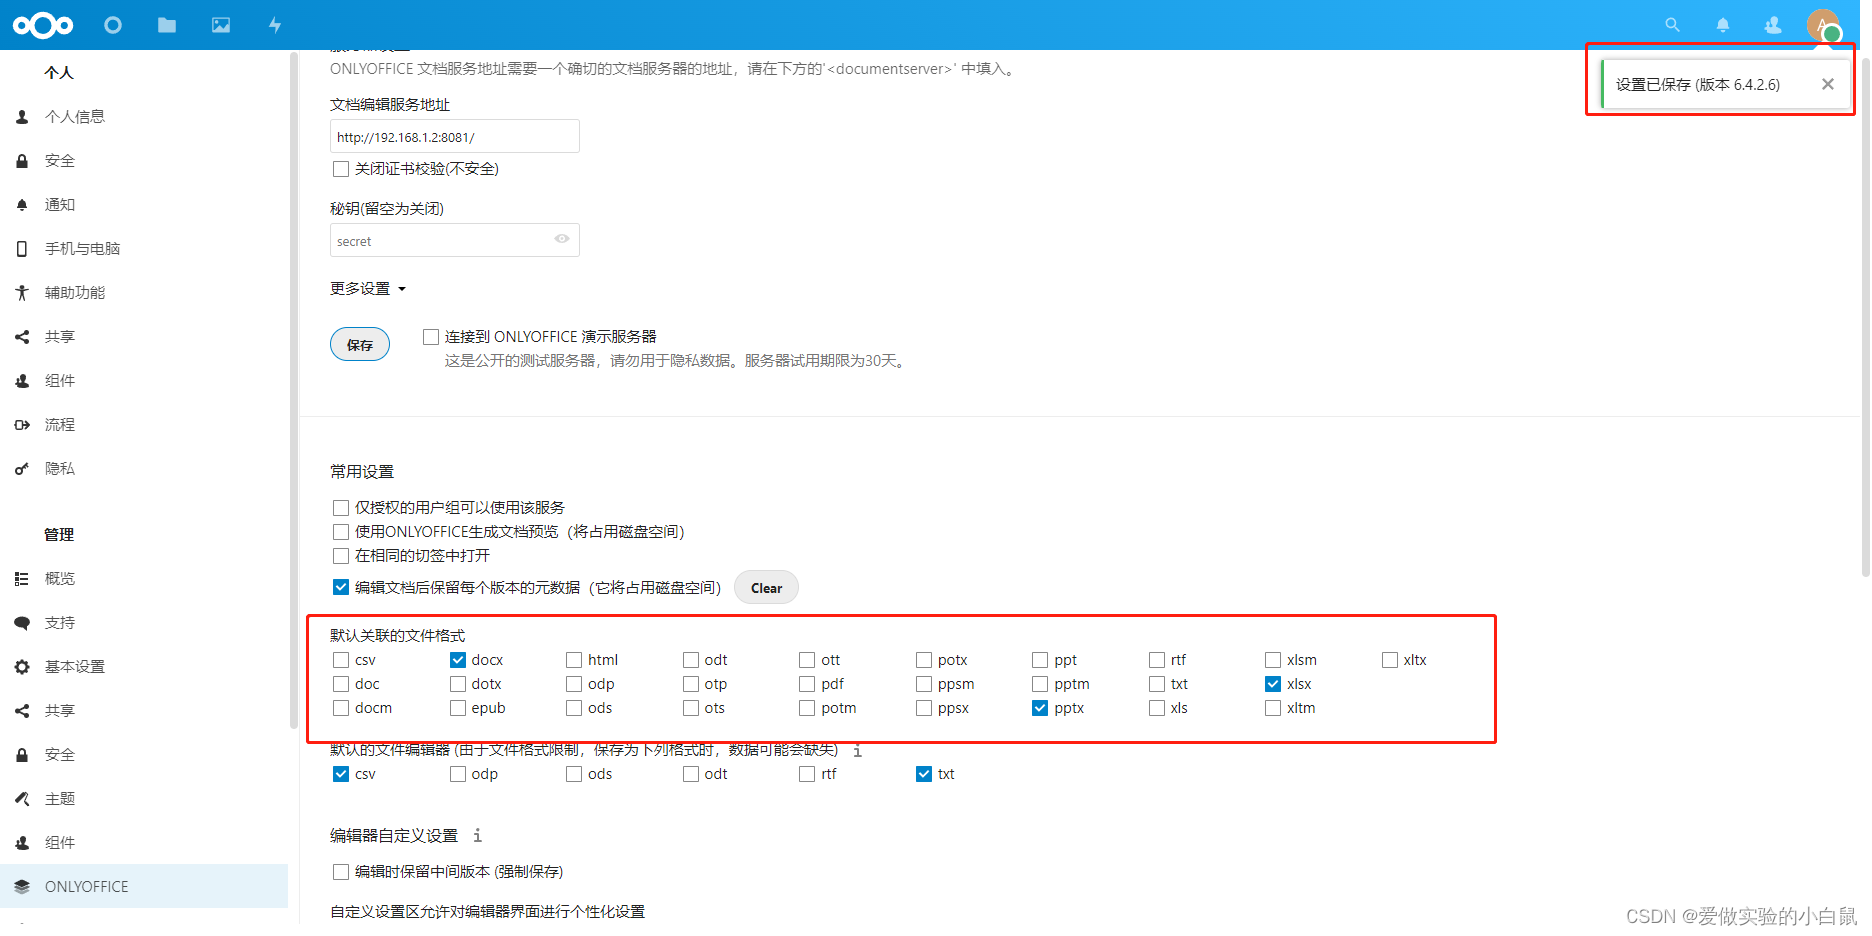Enable ONLYOFFICE document preview generation checkbox
The width and height of the screenshot is (1872, 936).
pyautogui.click(x=341, y=532)
